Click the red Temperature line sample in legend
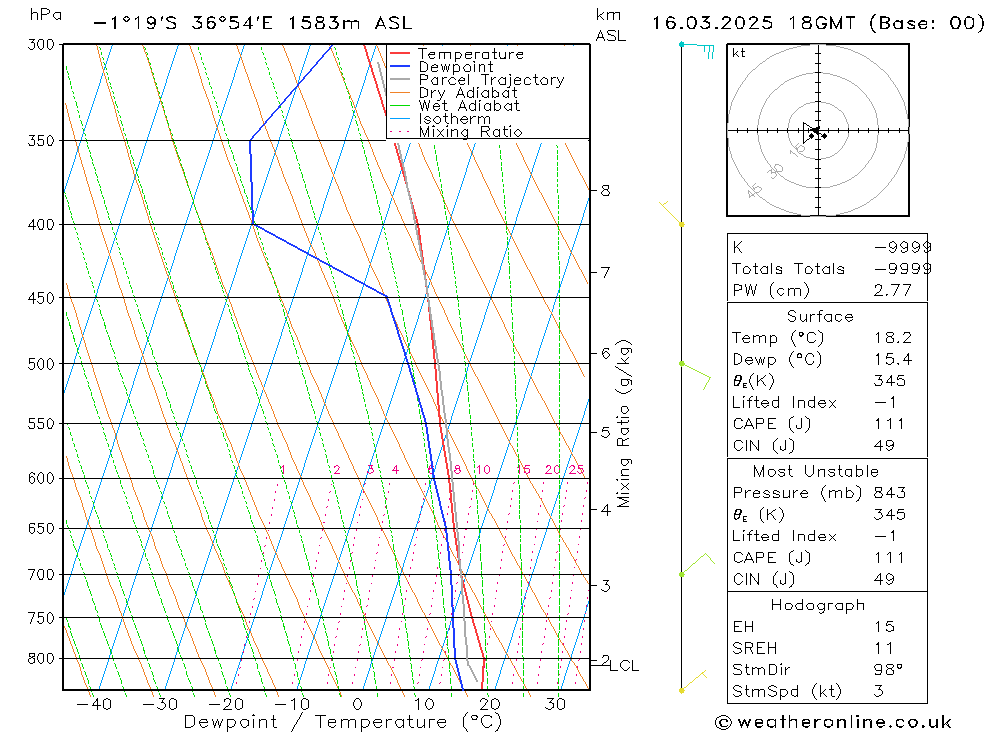Viewport: 1000px width, 733px height. point(400,54)
